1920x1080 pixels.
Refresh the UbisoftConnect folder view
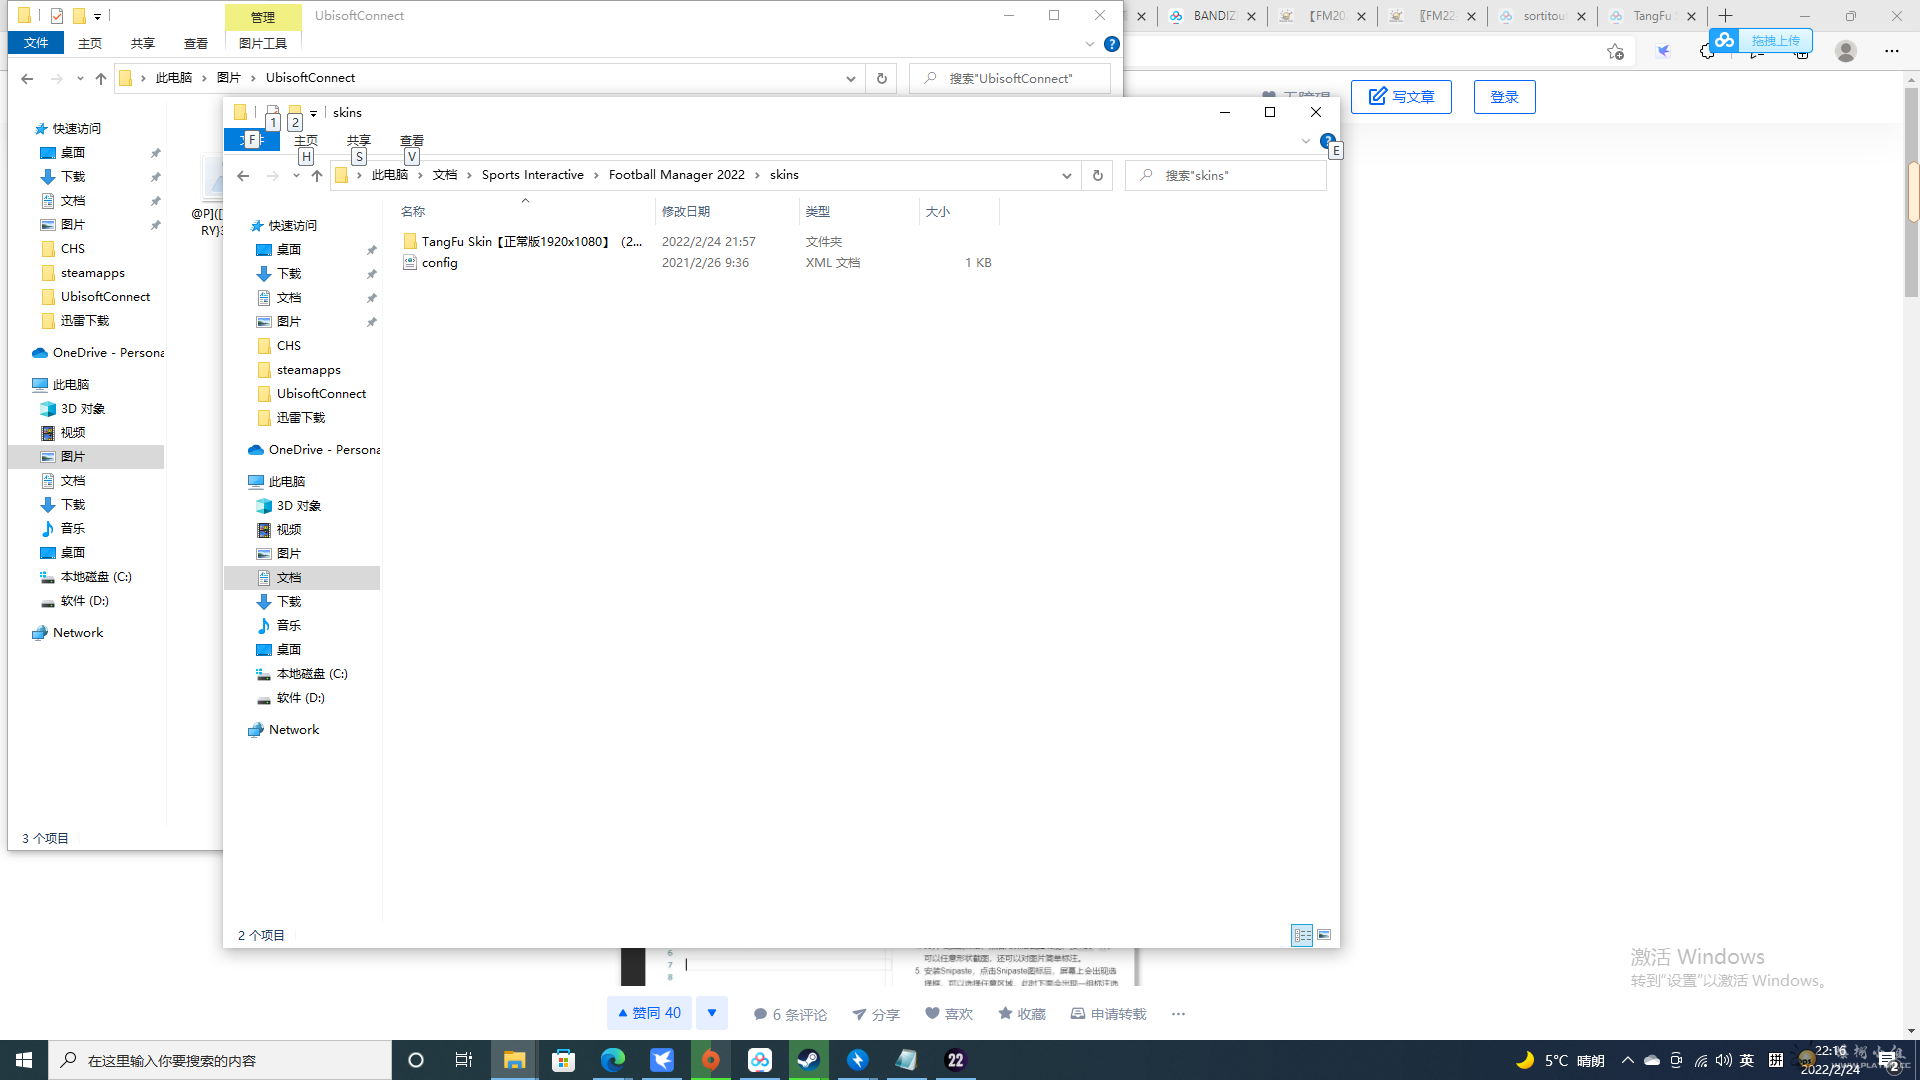click(881, 78)
